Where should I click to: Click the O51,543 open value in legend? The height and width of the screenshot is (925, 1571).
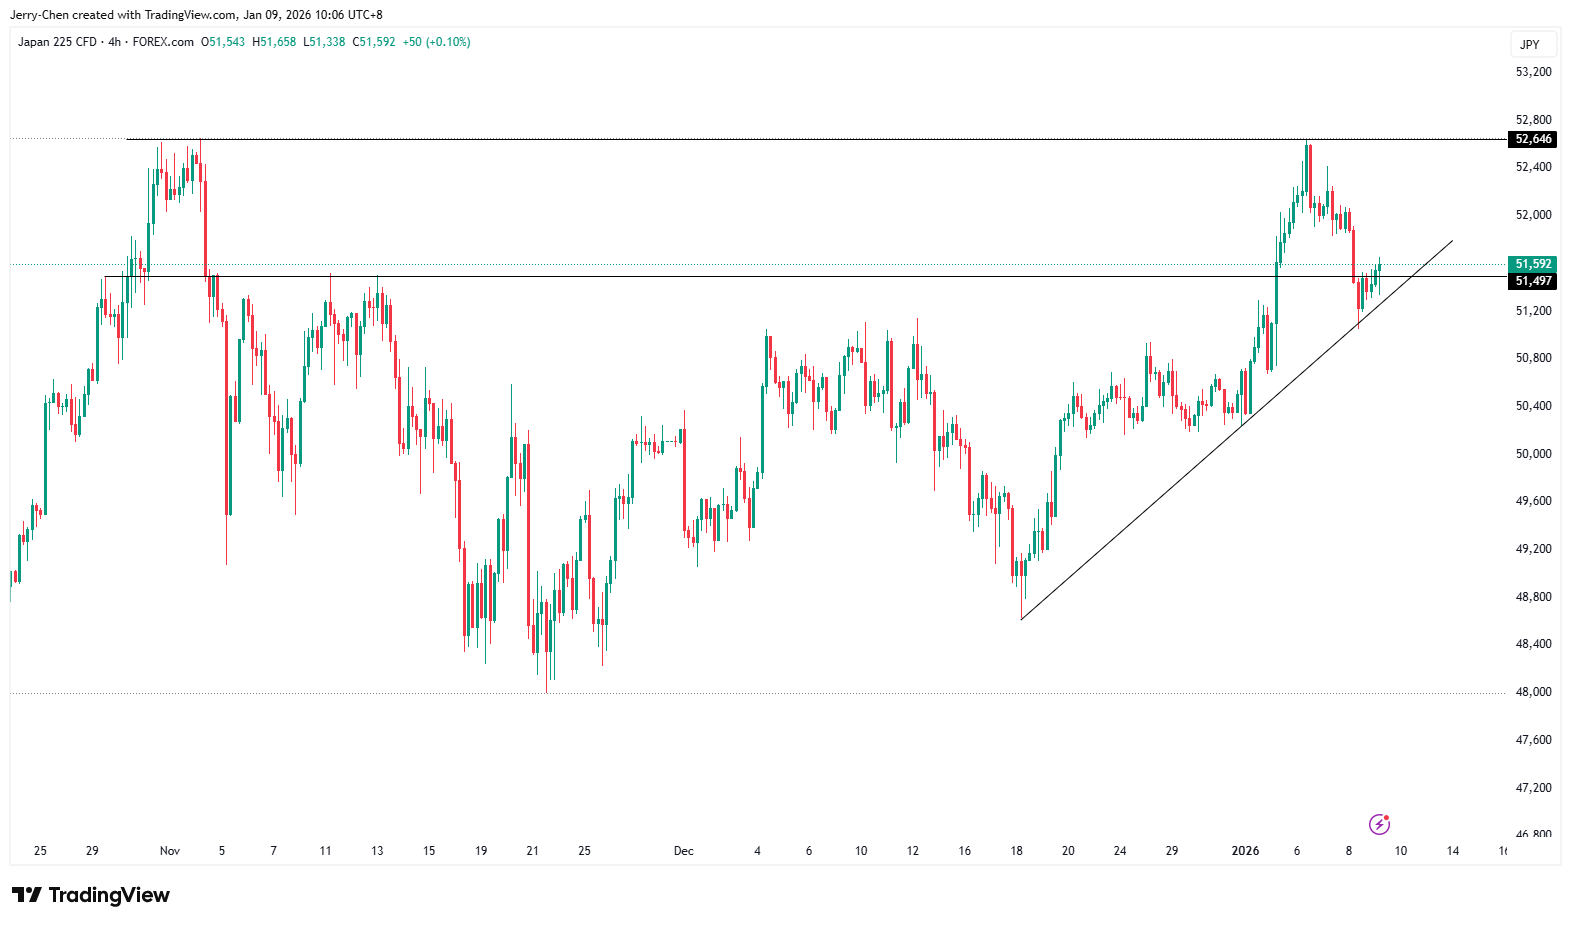223,42
